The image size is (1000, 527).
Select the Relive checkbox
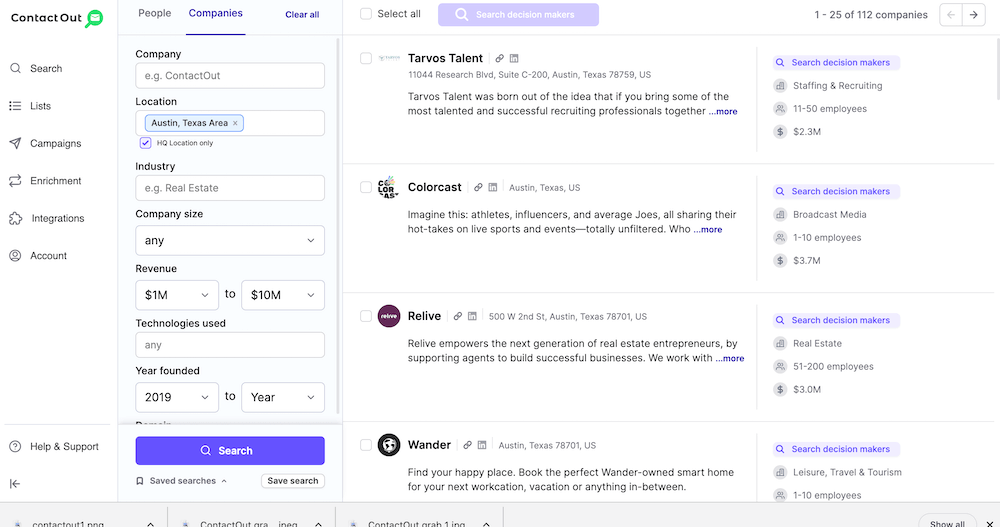[366, 316]
